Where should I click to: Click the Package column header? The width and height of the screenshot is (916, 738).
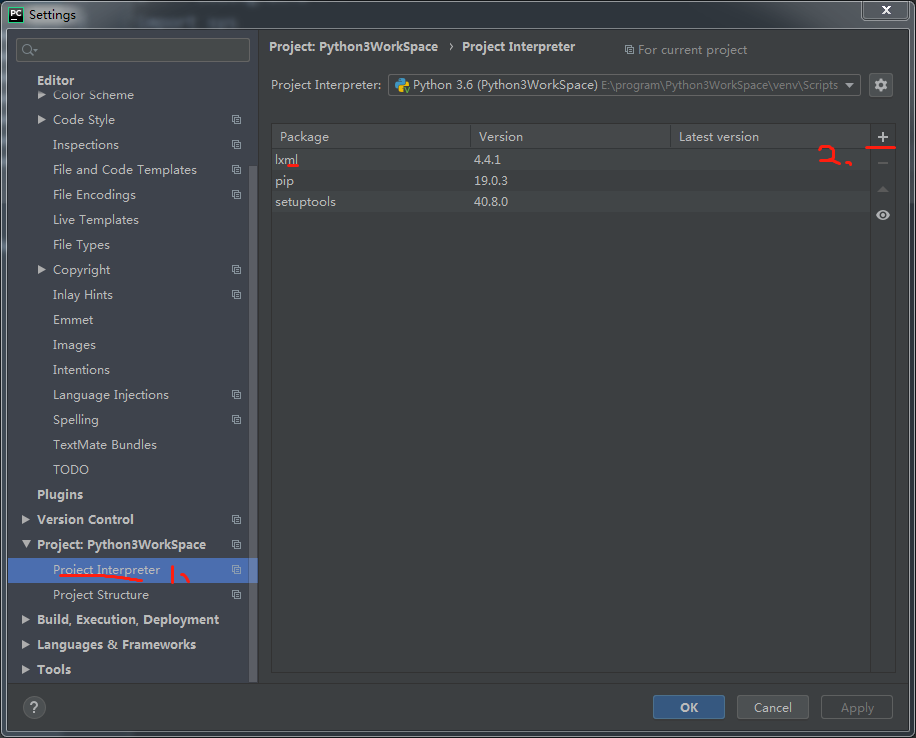tap(371, 137)
